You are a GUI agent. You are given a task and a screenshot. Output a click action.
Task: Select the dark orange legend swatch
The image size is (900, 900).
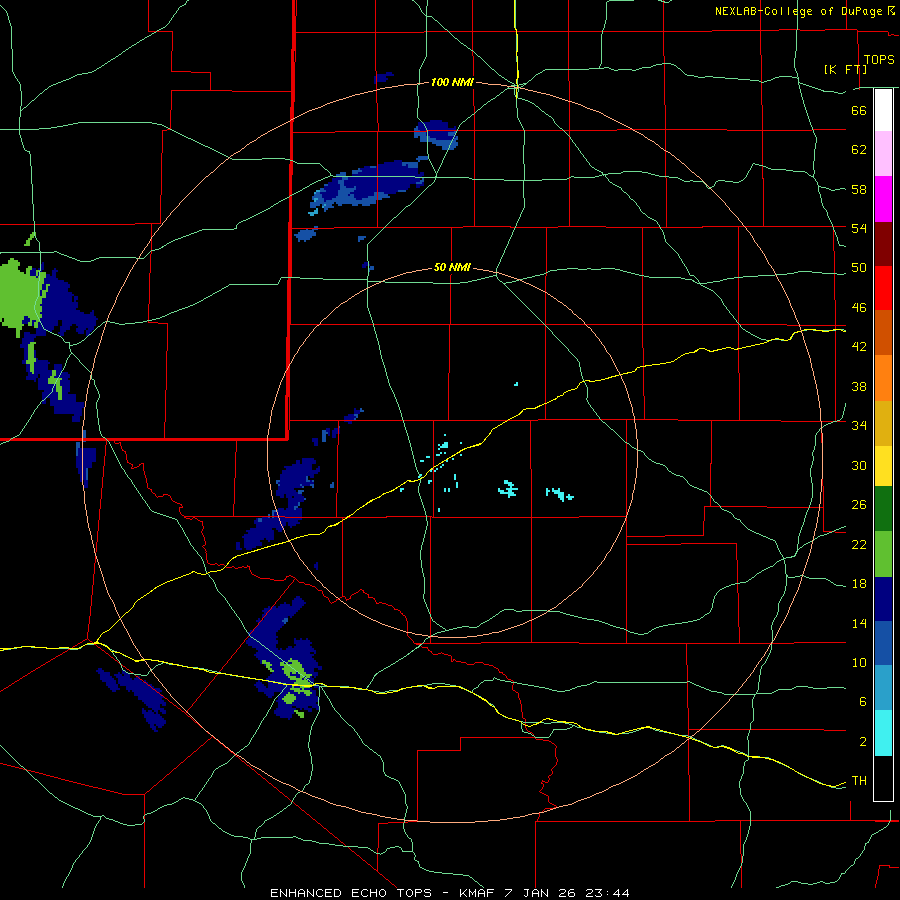coord(883,332)
